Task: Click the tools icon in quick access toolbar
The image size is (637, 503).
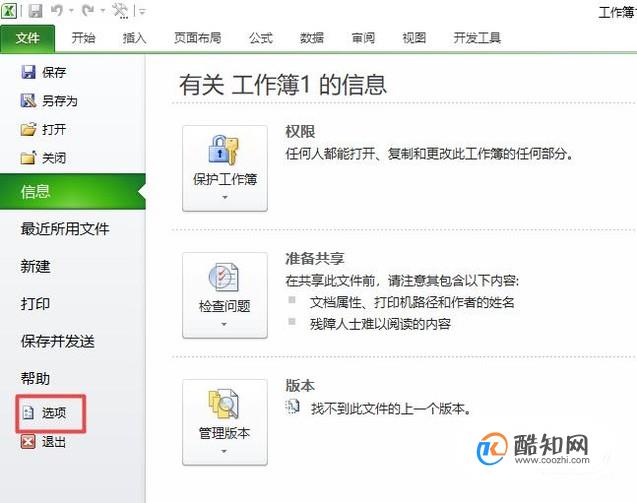Action: (x=120, y=11)
